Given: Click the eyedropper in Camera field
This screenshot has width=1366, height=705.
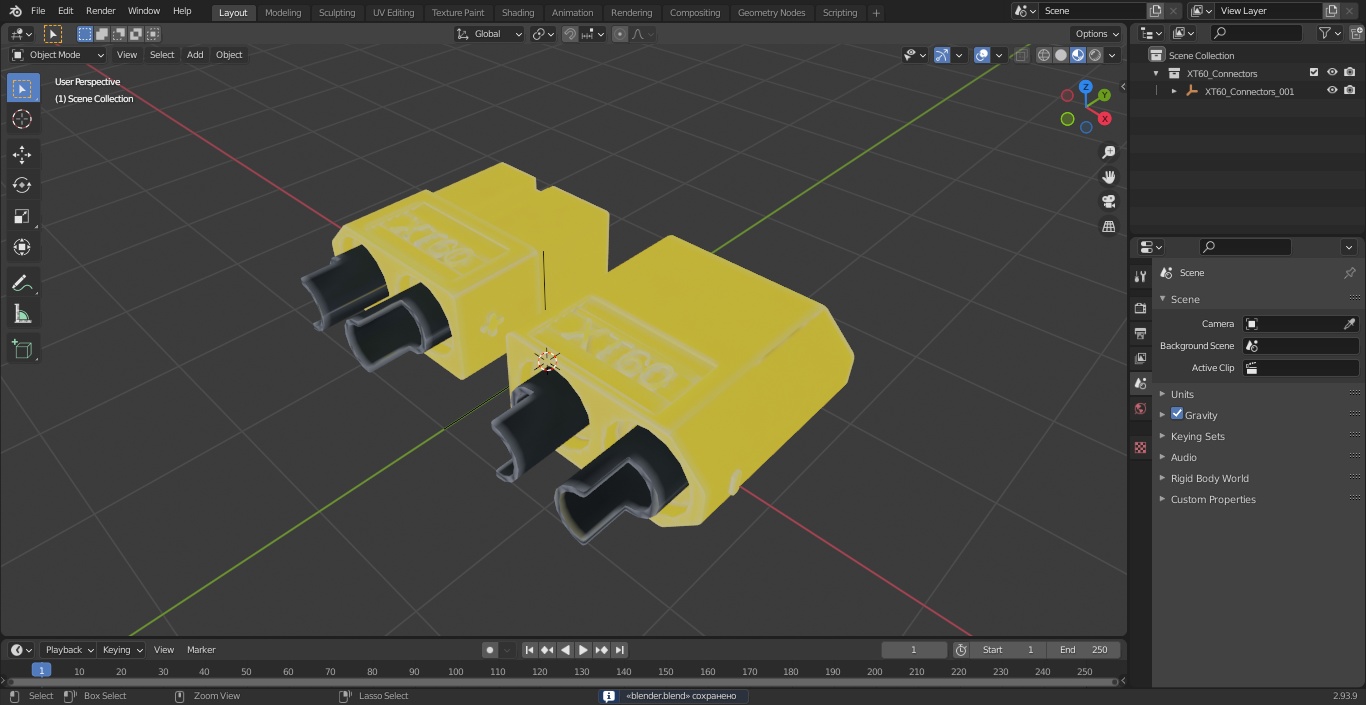Looking at the screenshot, I should (x=1349, y=324).
